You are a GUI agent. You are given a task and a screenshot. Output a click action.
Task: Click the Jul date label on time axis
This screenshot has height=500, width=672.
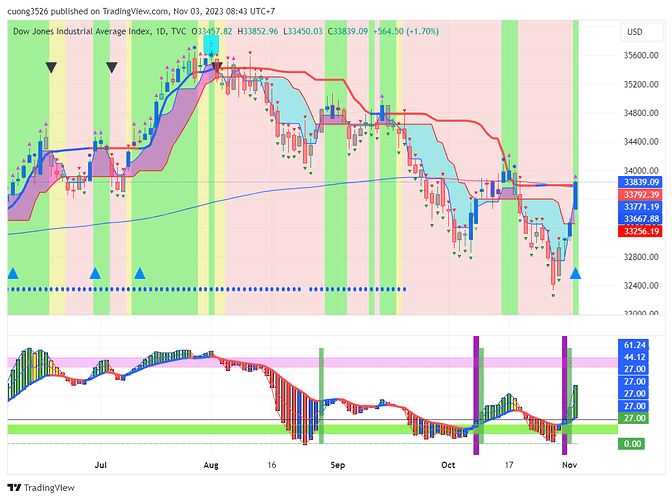(x=100, y=465)
